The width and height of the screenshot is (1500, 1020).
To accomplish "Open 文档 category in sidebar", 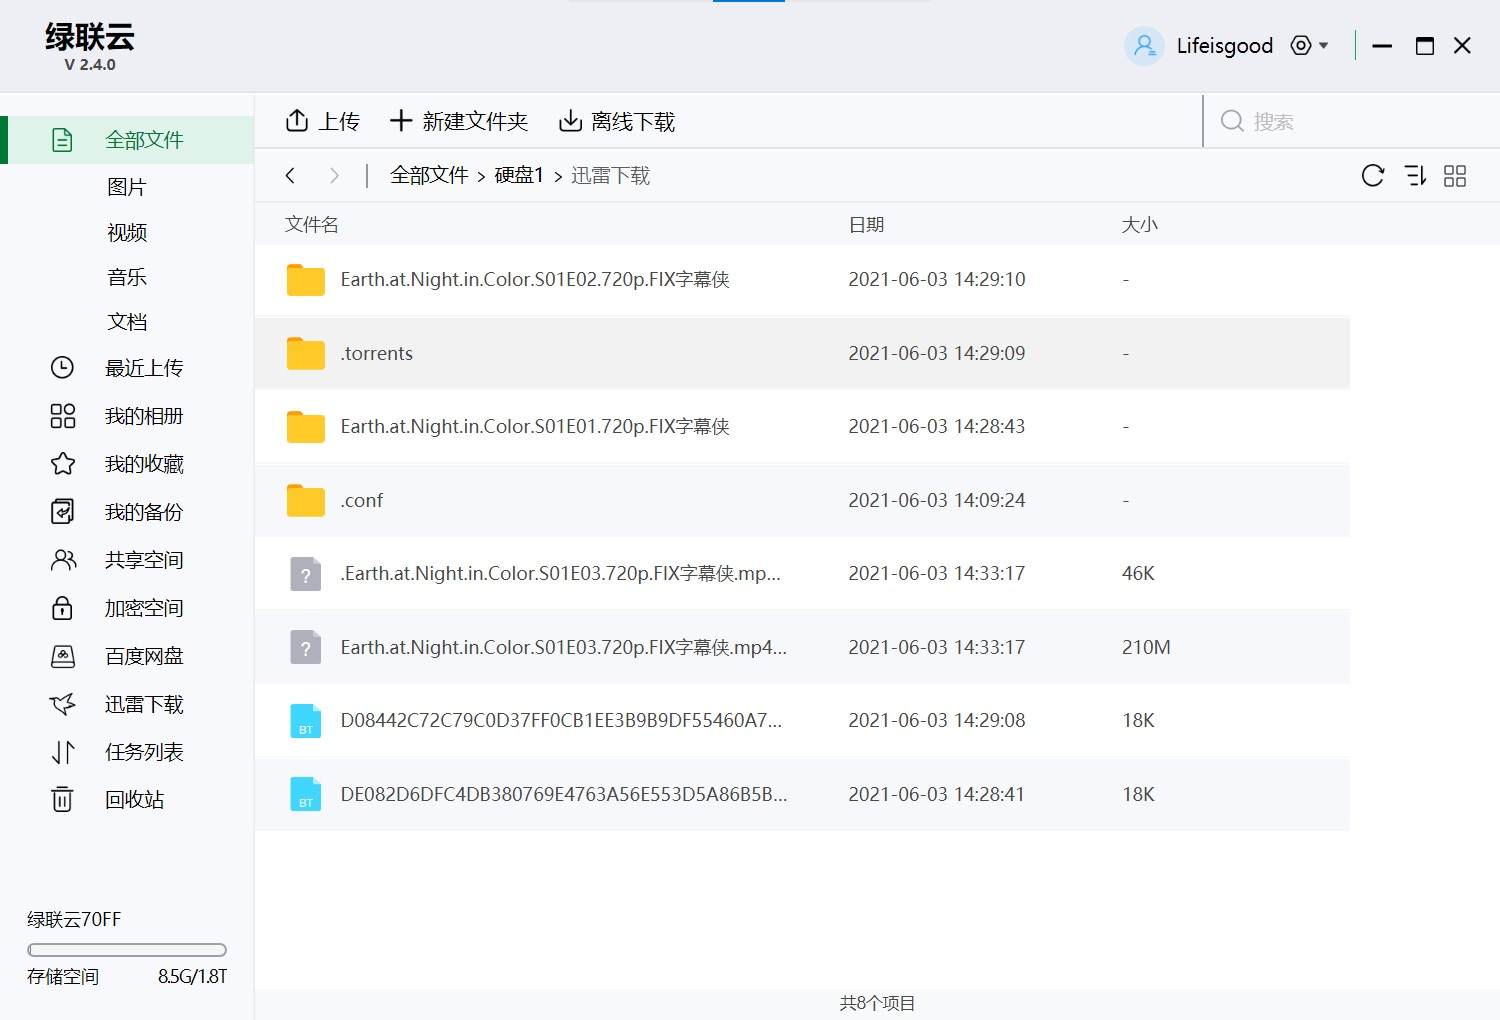I will pos(127,322).
